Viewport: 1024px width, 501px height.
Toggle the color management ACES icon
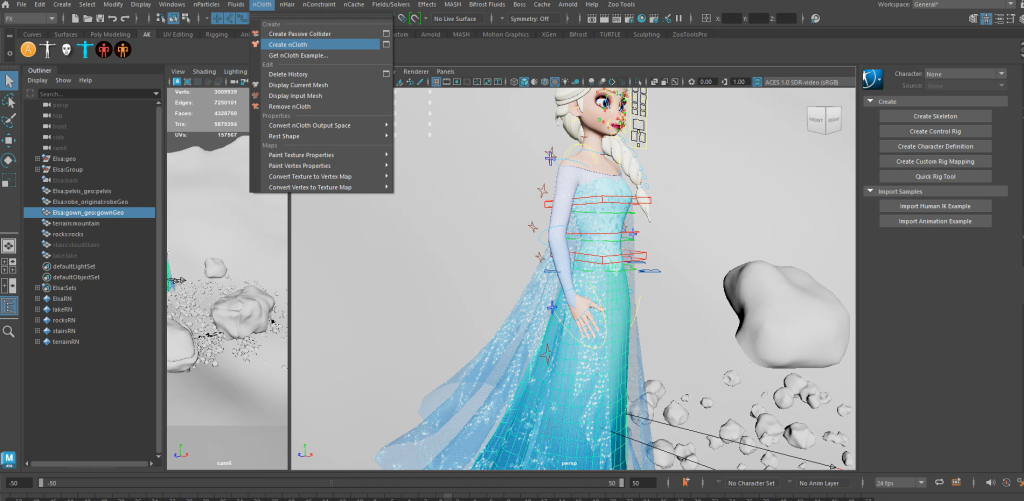(757, 82)
